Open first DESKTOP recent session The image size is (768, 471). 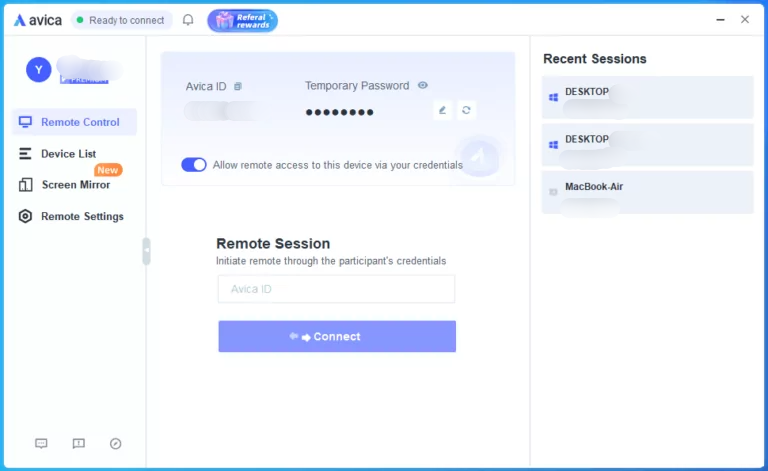648,97
